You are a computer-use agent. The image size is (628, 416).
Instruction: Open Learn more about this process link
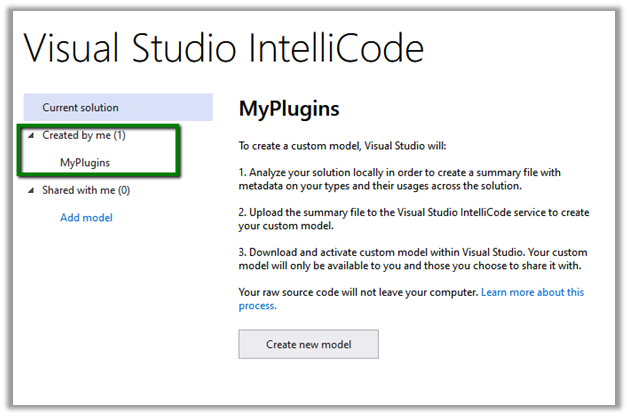532,292
